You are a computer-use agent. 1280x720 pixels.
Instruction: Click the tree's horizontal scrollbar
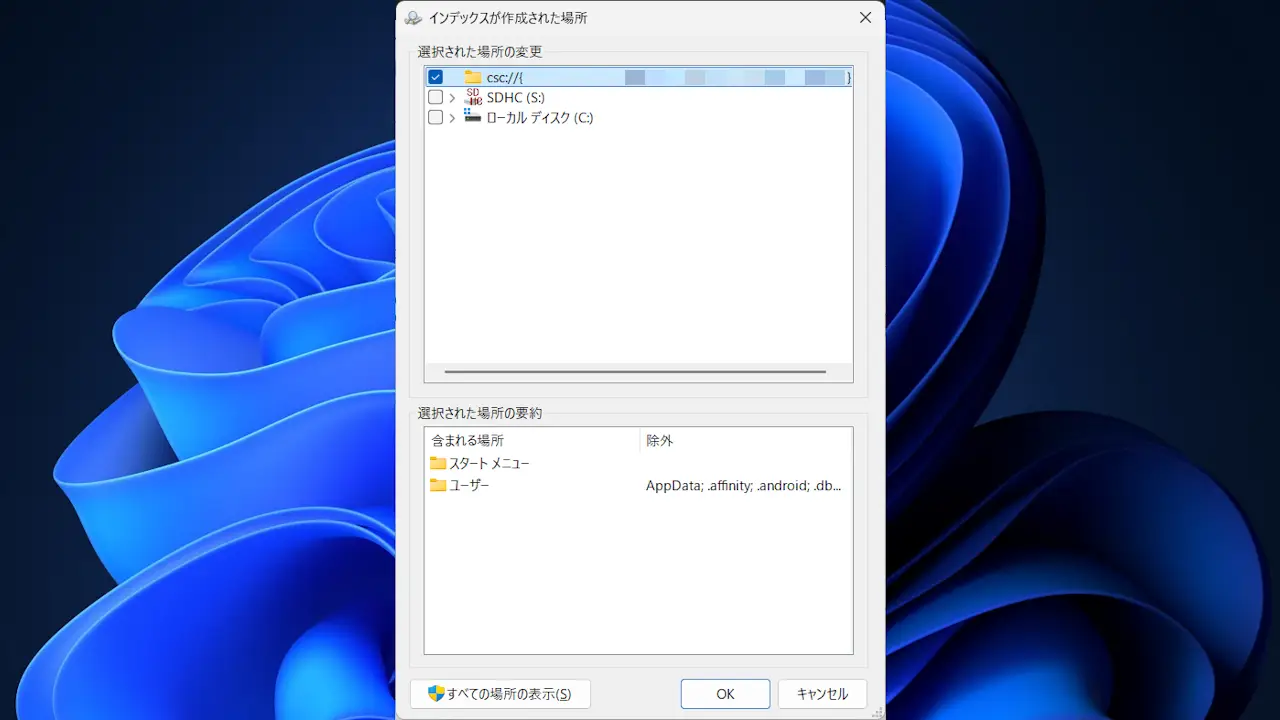[x=635, y=371]
